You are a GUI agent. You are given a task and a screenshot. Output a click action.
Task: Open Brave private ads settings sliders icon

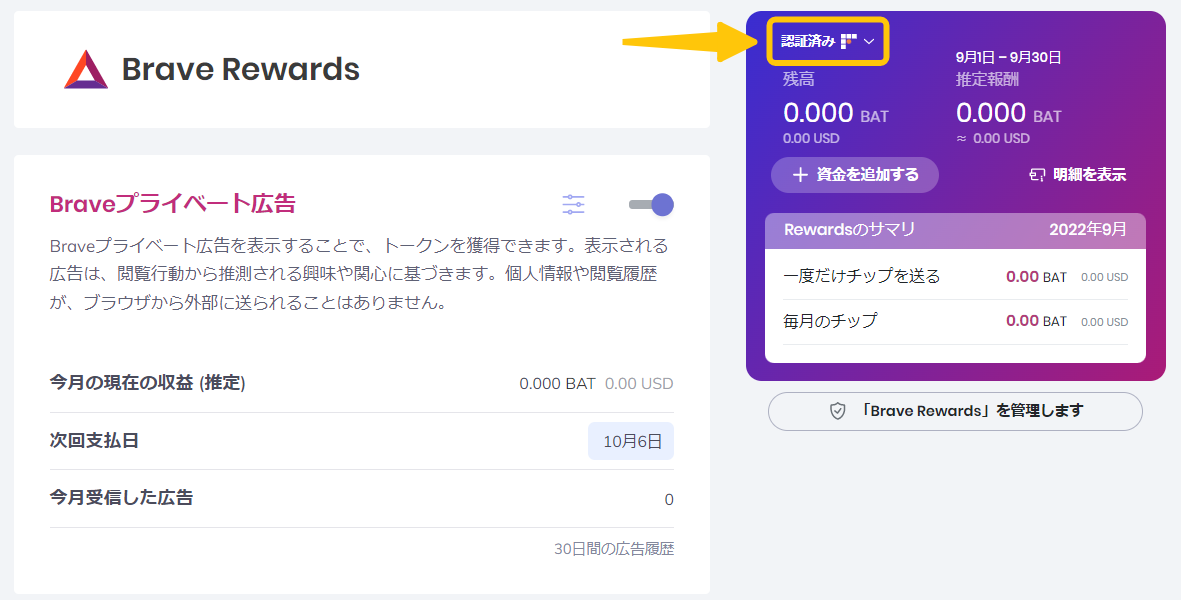tap(573, 204)
